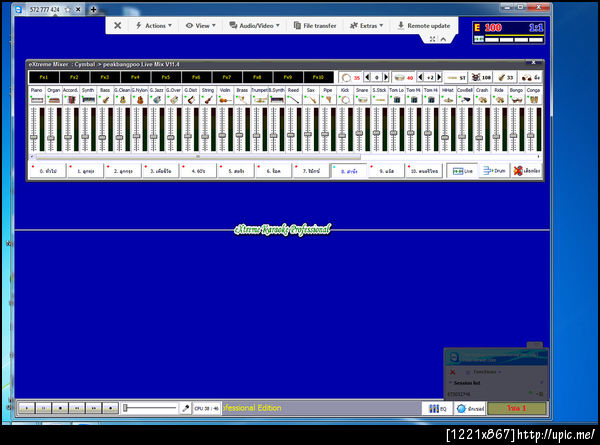The image size is (600, 445).
Task: Select the S.Stick channel icon
Action: 379,100
